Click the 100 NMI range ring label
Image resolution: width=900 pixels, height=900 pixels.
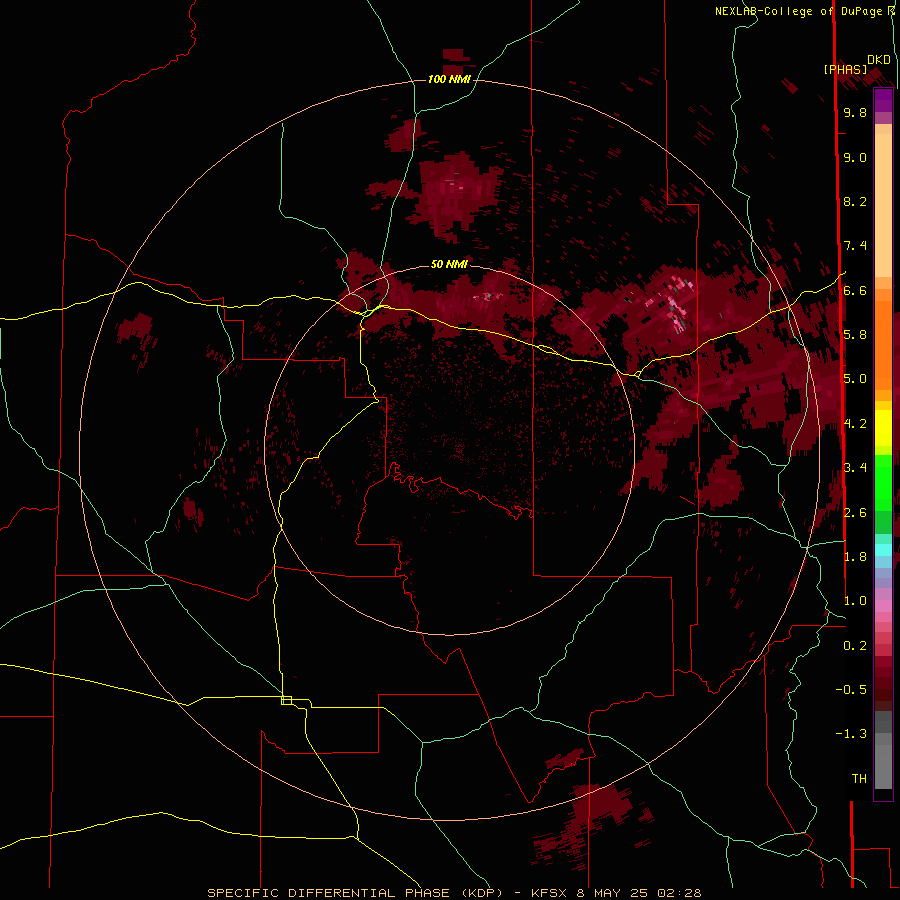point(449,79)
